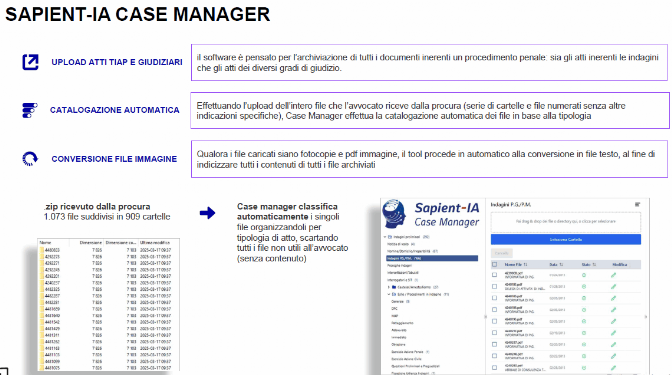Open the menu icon next to Indagini P.G./P.M. header

637,205
